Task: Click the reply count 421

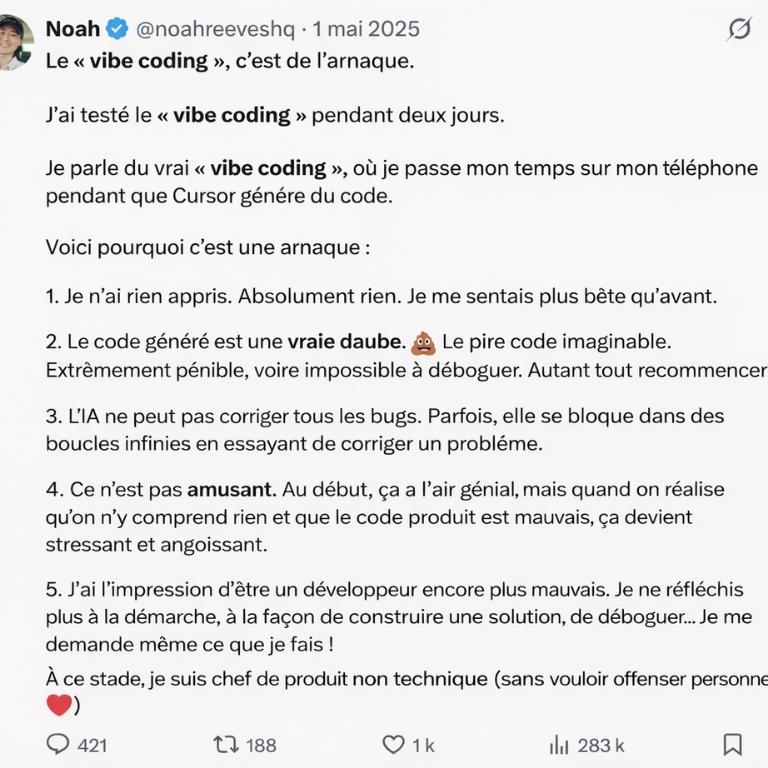Action: coord(92,745)
